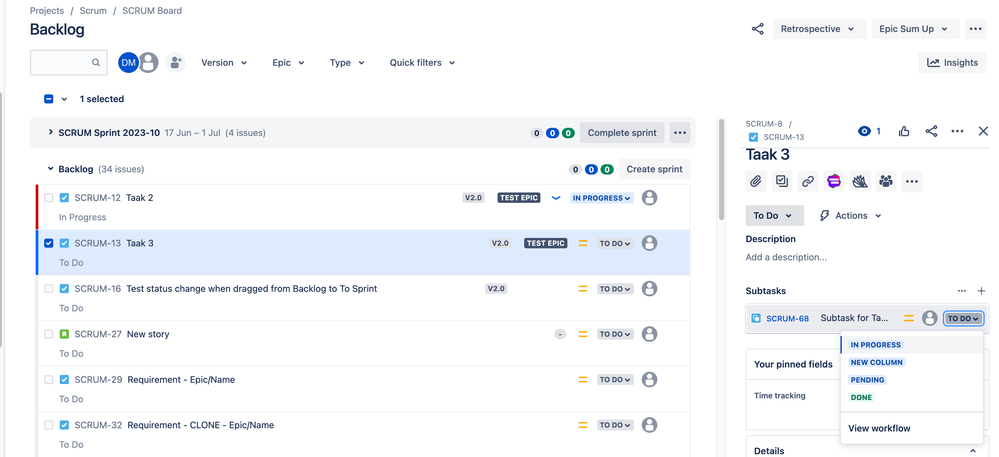Open In Progress status dropdown on SCRUM-12
Viewport: 999px width, 457px height.
(601, 198)
